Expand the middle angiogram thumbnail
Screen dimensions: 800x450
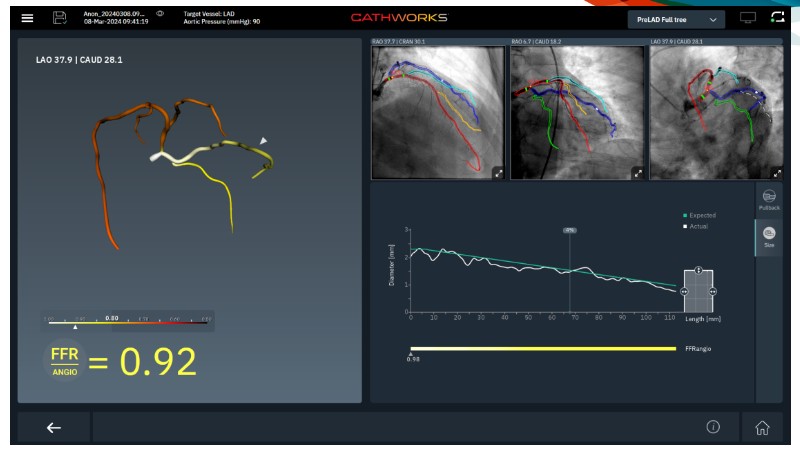coord(637,173)
